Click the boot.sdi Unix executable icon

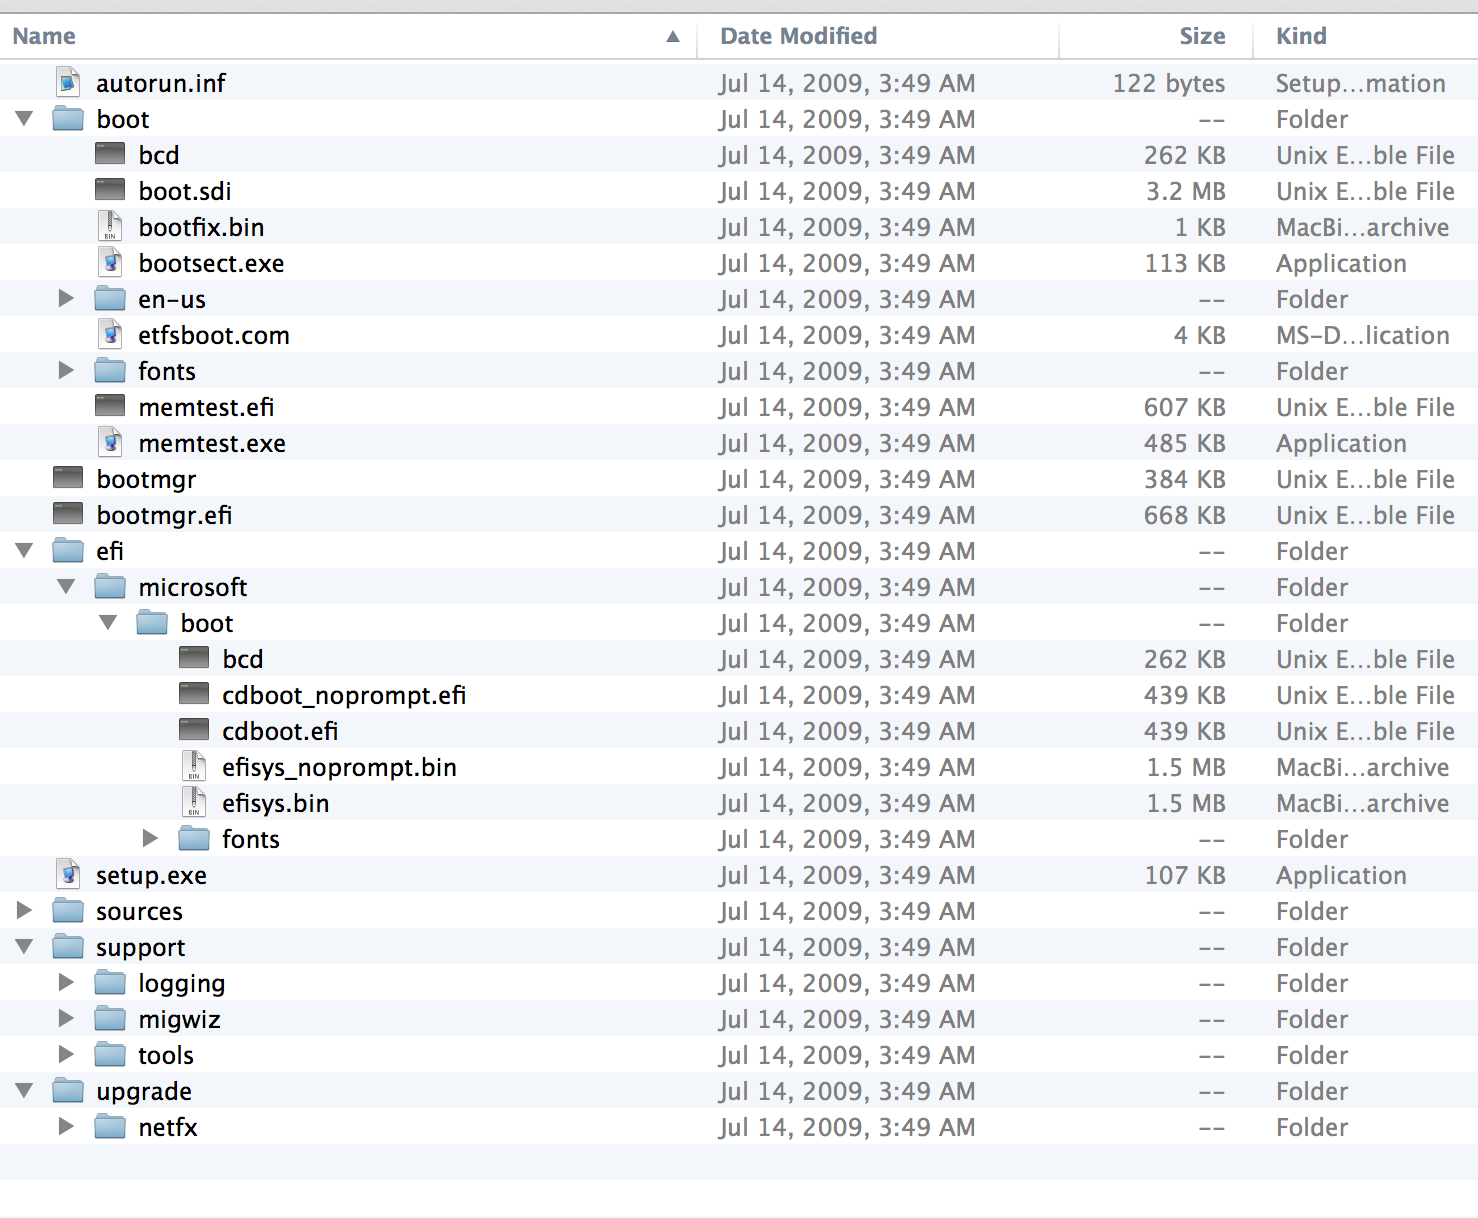point(108,190)
